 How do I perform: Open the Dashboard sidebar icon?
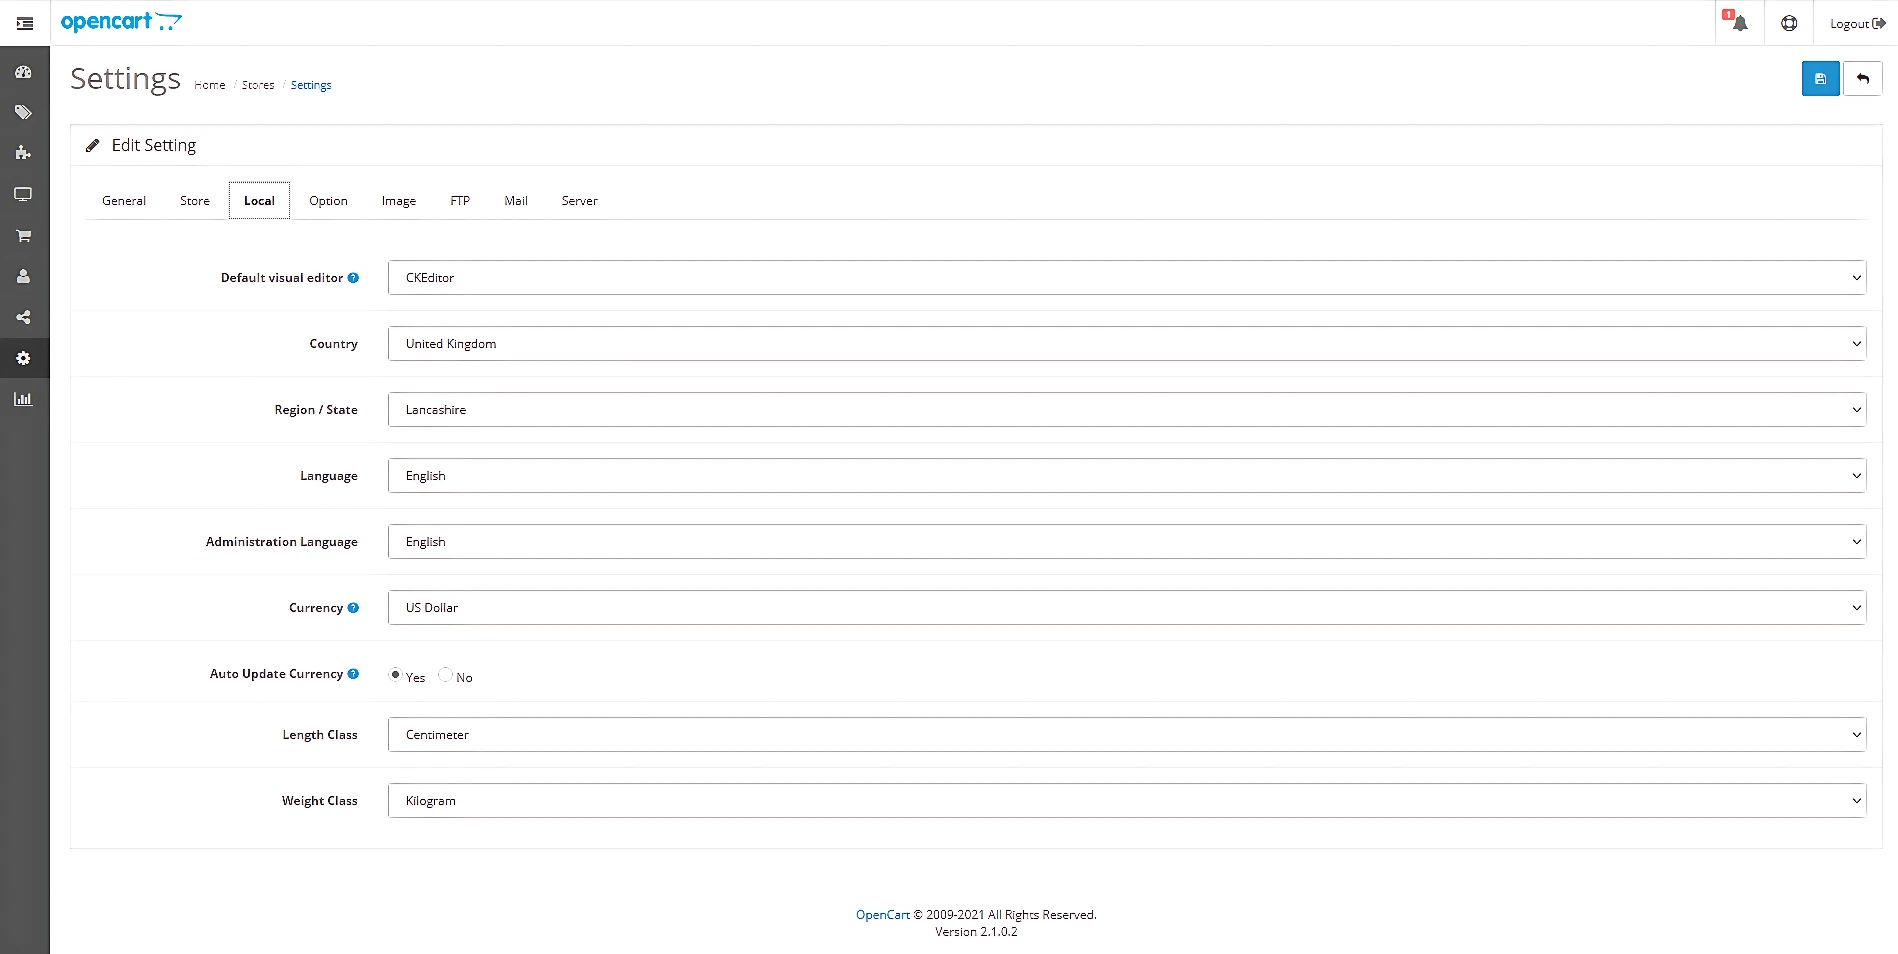click(23, 72)
